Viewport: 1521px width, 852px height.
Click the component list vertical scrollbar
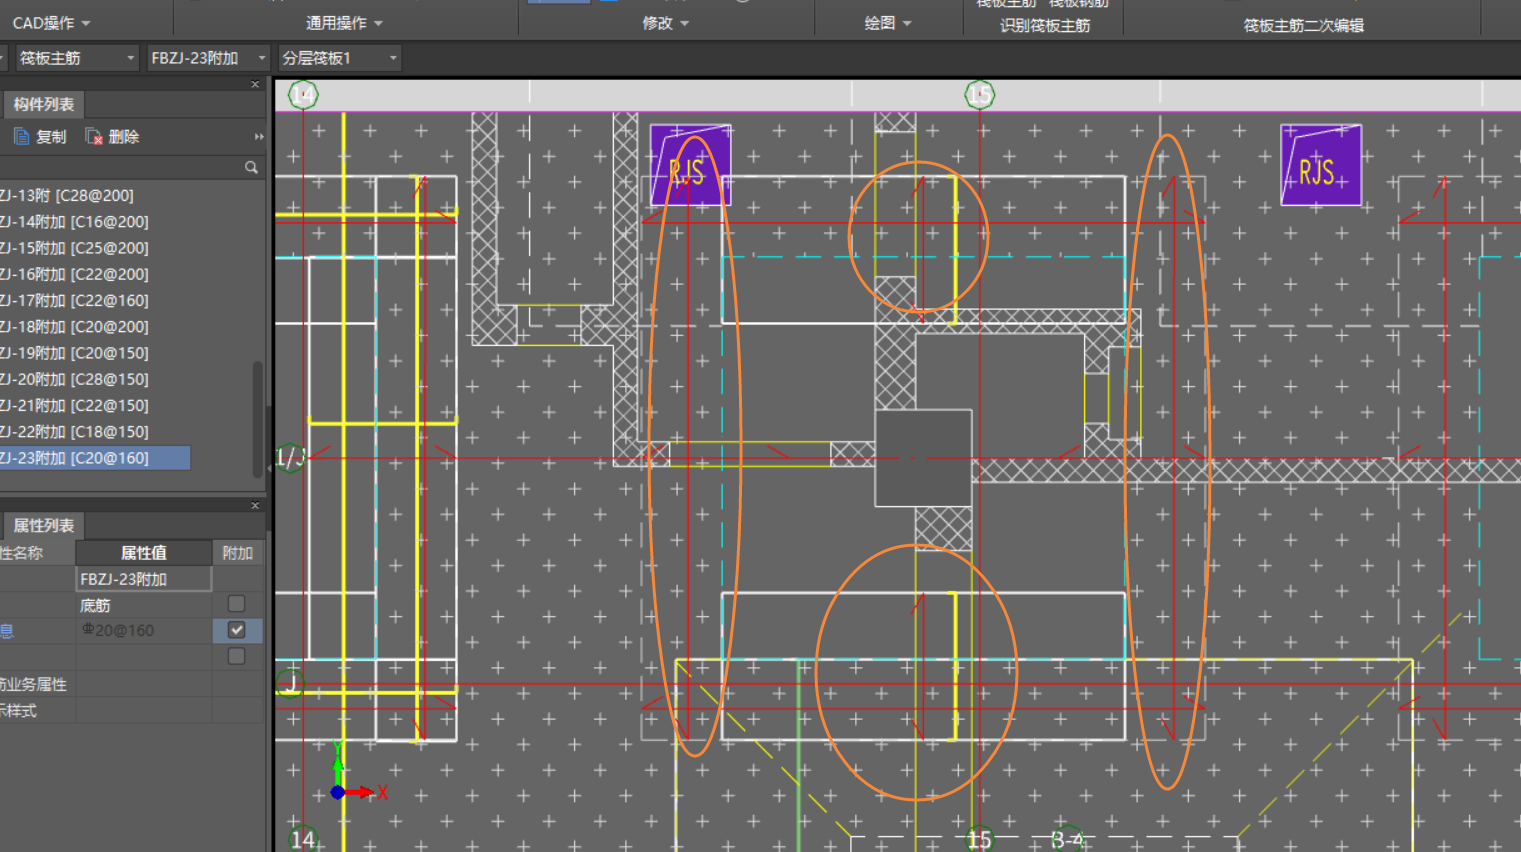258,417
